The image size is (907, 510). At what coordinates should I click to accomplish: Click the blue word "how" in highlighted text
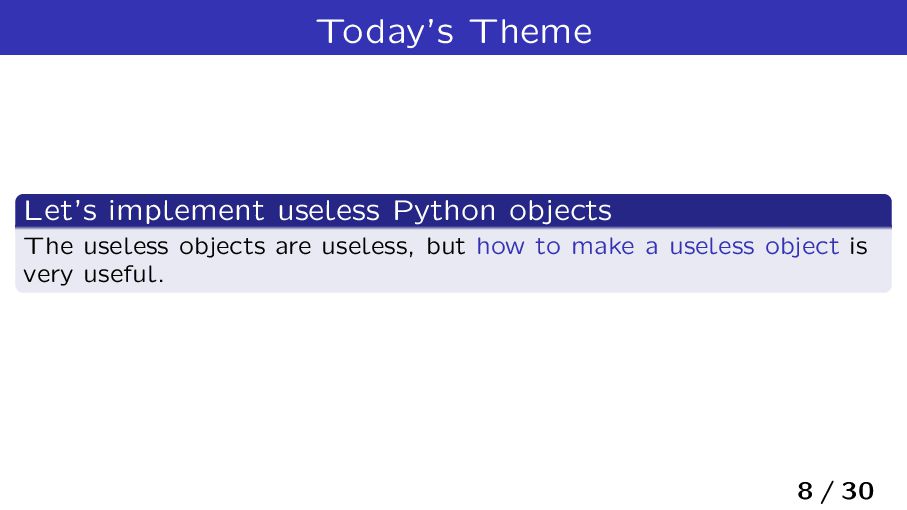[500, 247]
